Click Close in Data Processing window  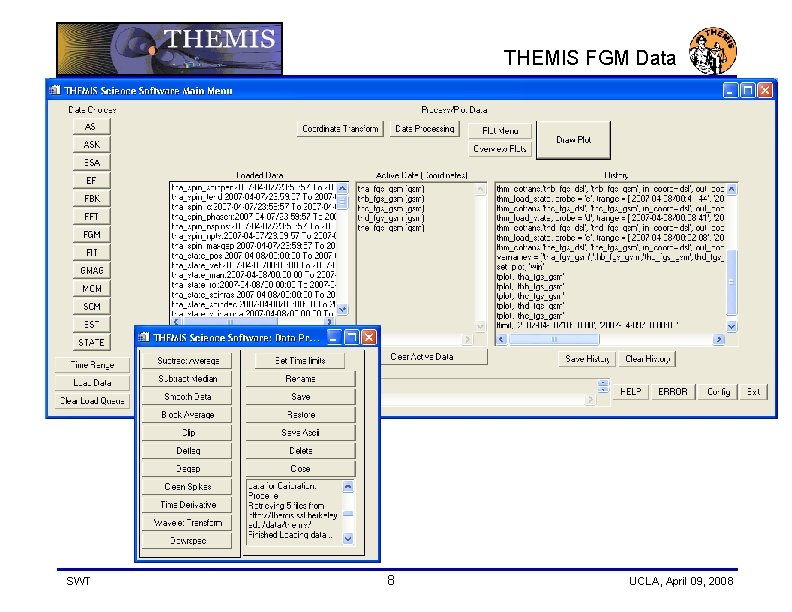(x=301, y=469)
